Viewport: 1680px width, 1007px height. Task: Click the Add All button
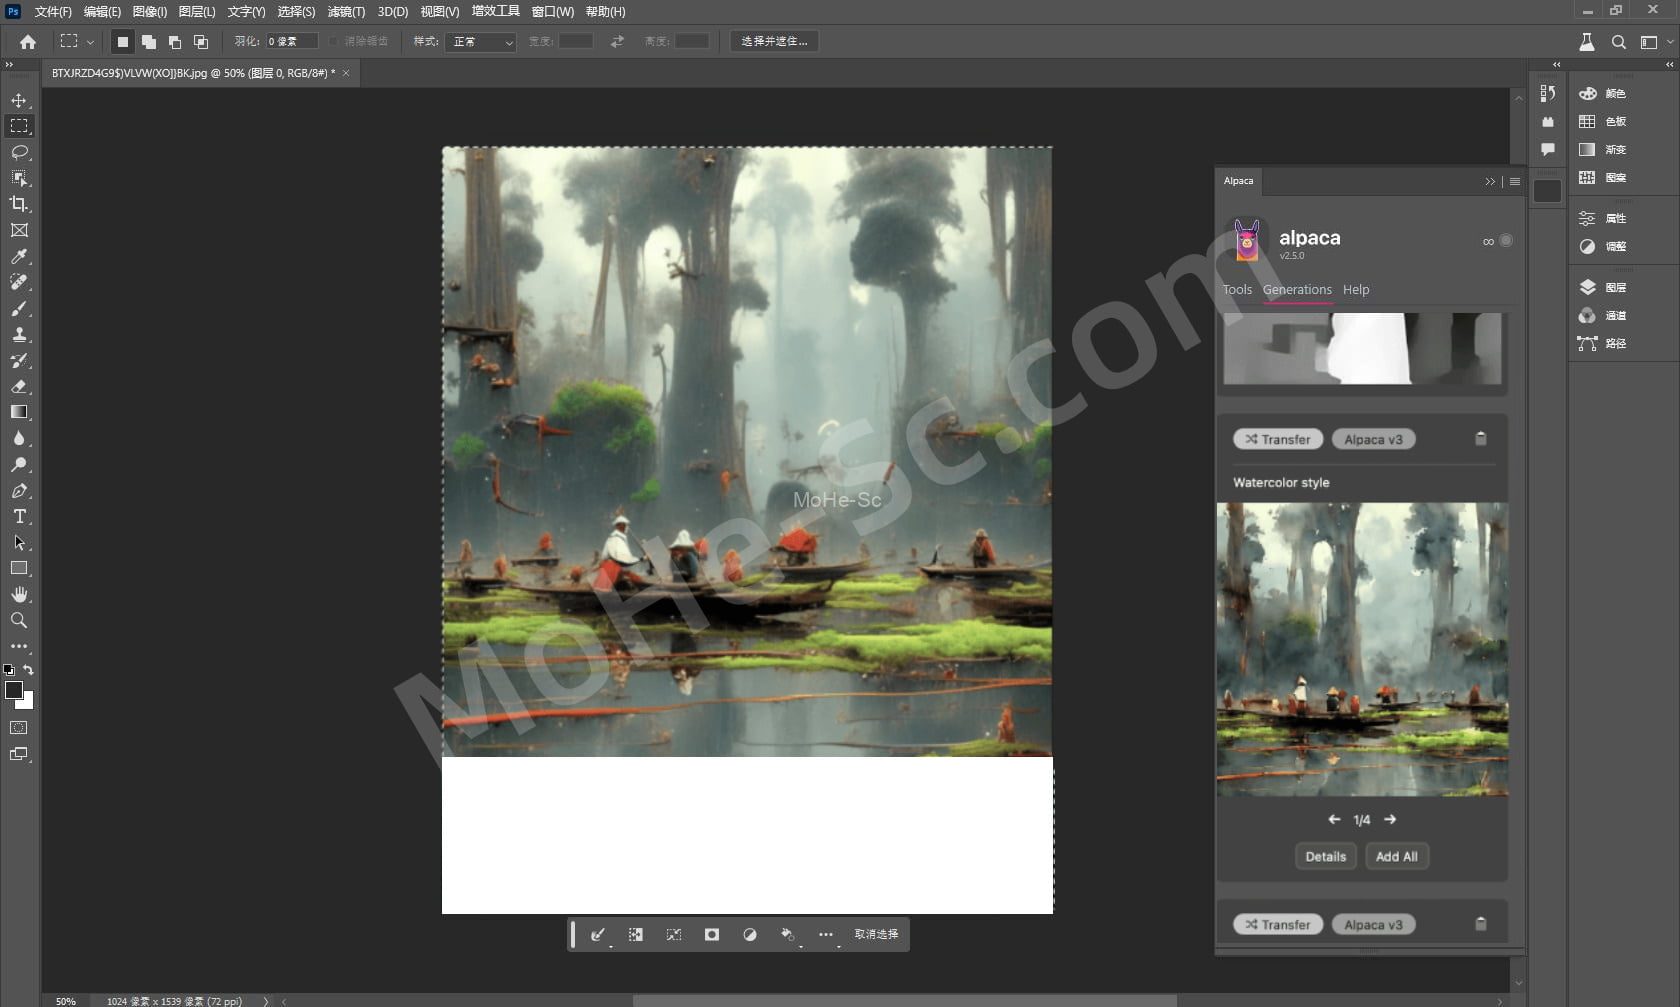tap(1396, 857)
